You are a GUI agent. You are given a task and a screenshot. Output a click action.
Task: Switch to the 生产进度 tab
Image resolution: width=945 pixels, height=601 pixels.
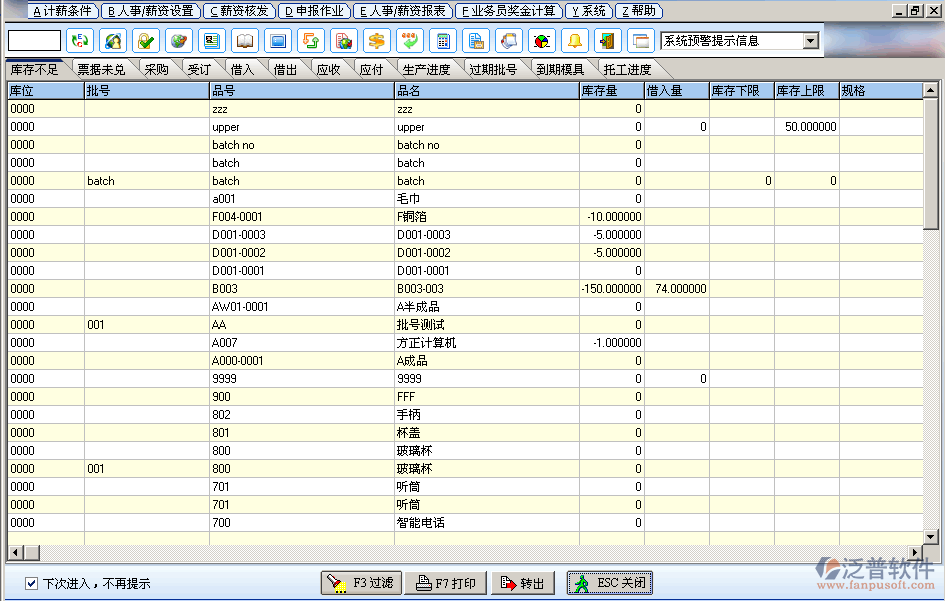[426, 70]
